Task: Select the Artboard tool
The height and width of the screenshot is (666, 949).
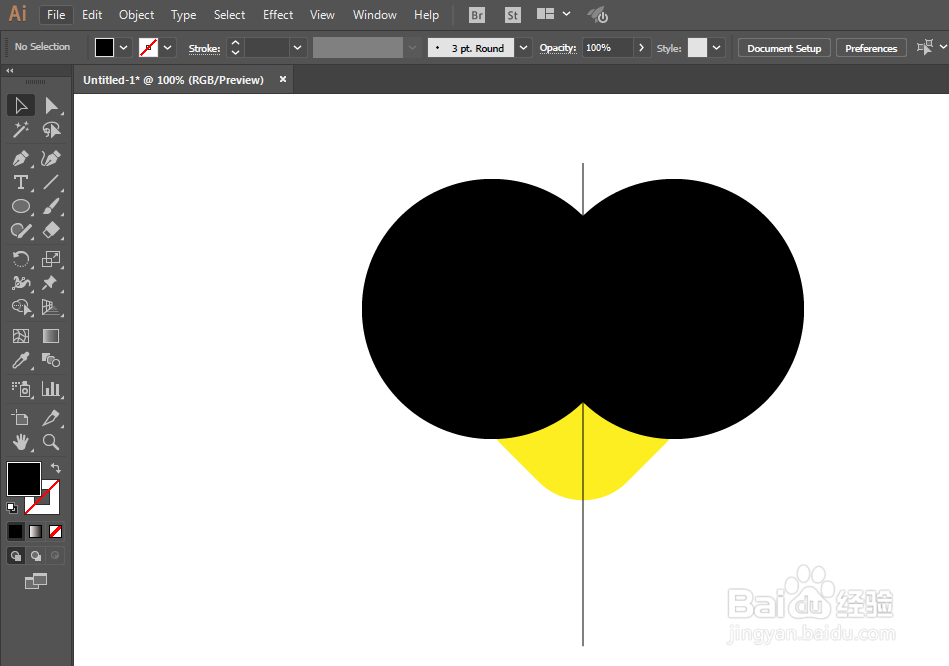Action: click(x=21, y=418)
